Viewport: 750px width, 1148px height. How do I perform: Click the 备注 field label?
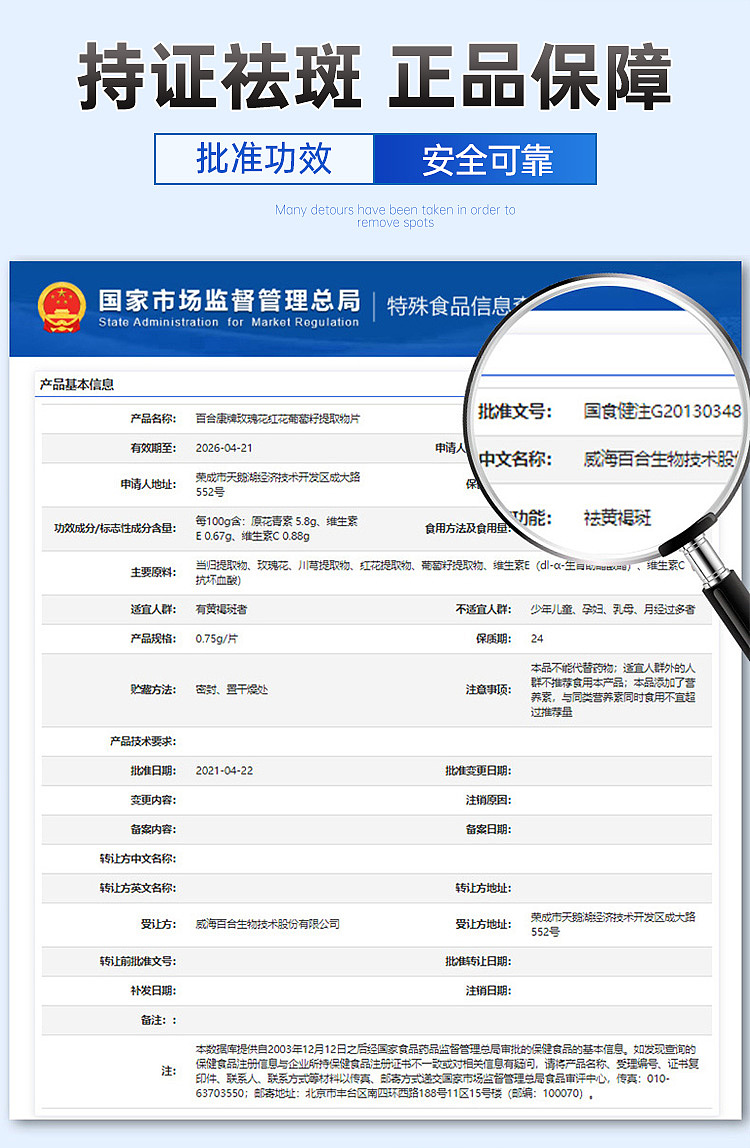[158, 1020]
